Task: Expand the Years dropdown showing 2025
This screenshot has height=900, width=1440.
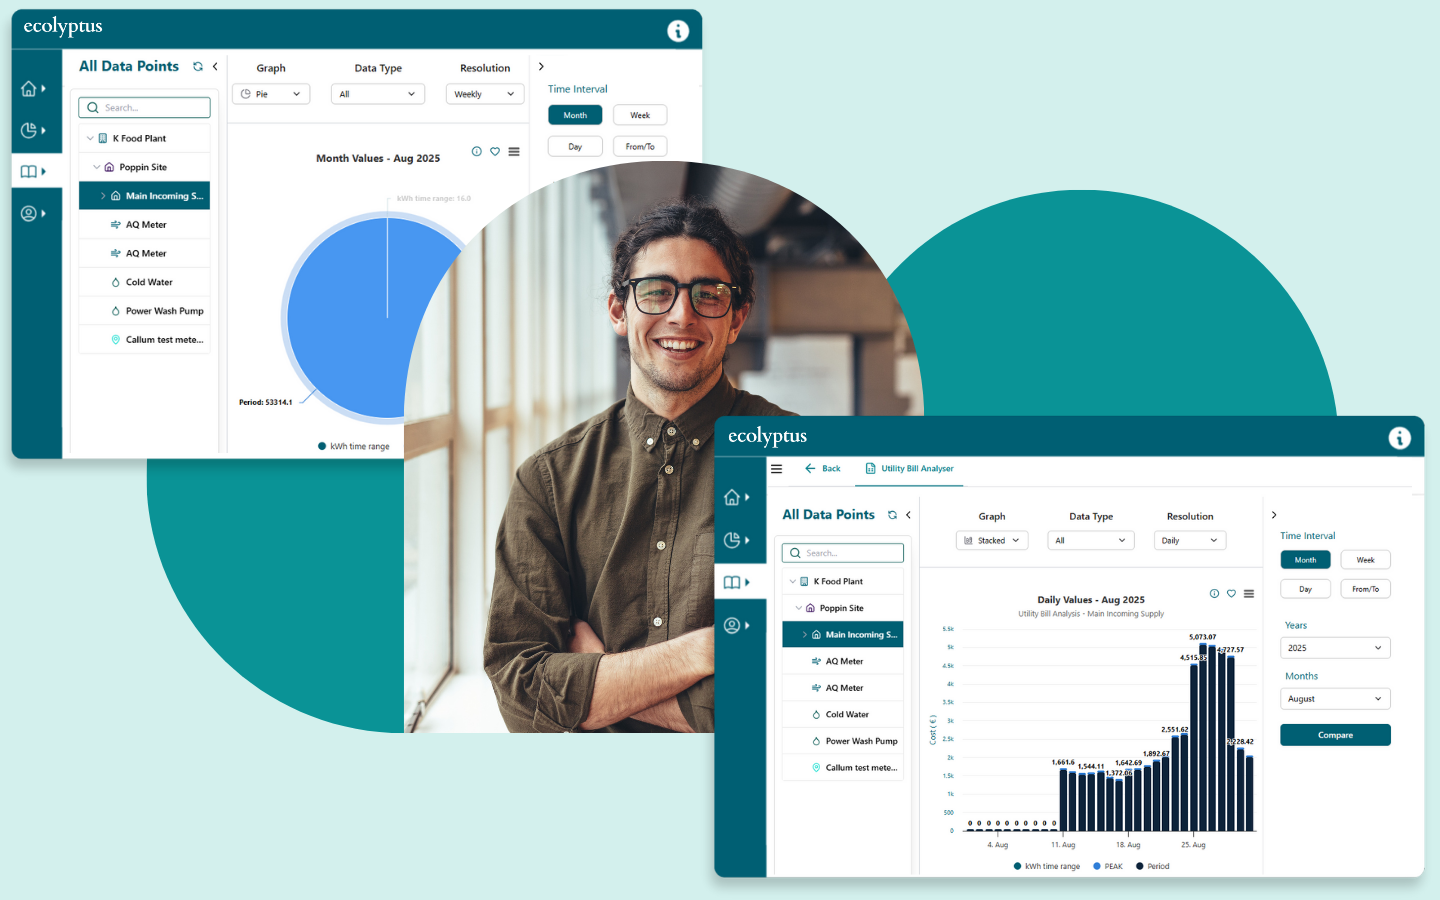Action: (1335, 648)
